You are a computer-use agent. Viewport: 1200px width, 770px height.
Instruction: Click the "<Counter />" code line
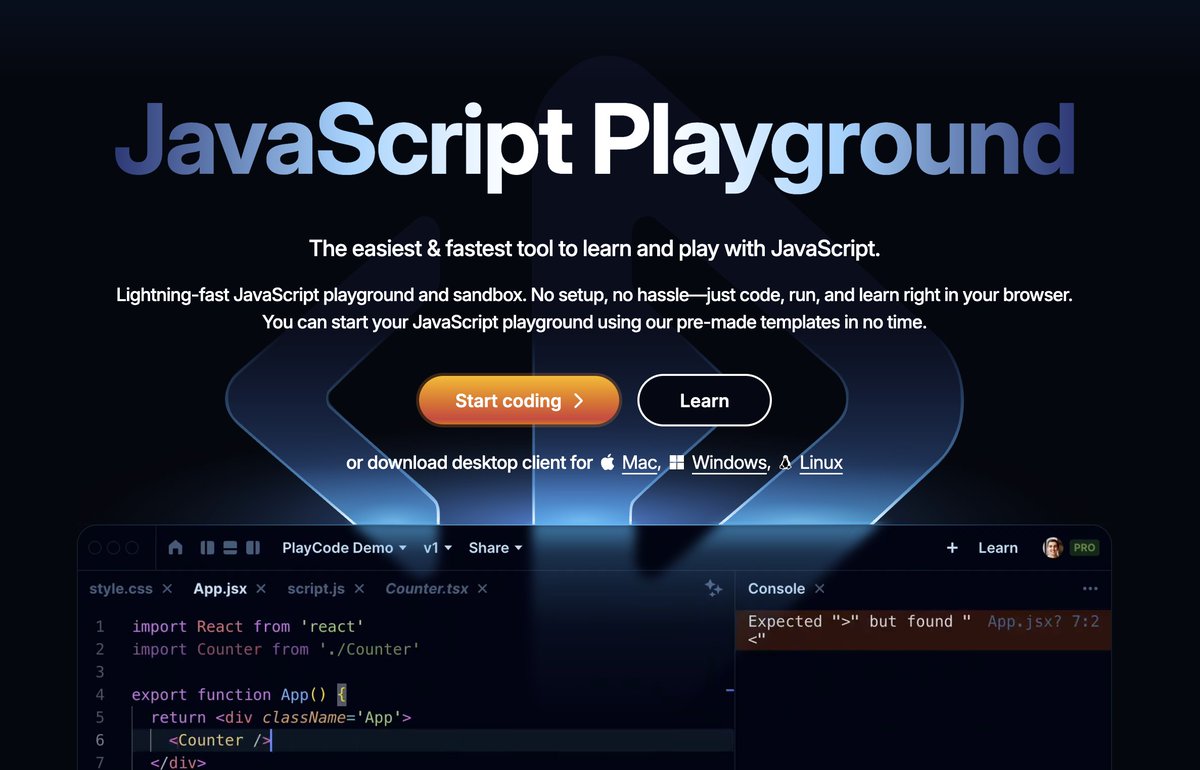click(220, 740)
